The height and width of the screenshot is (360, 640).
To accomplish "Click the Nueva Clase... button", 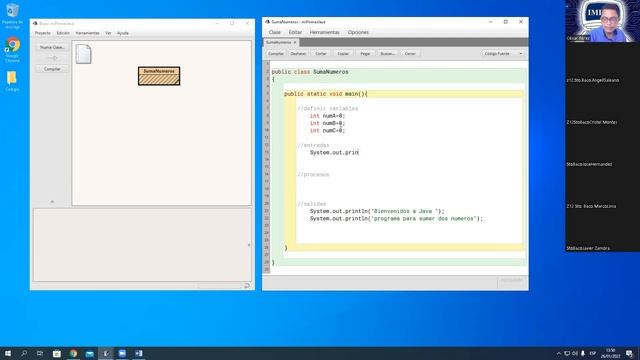I will [x=52, y=47].
